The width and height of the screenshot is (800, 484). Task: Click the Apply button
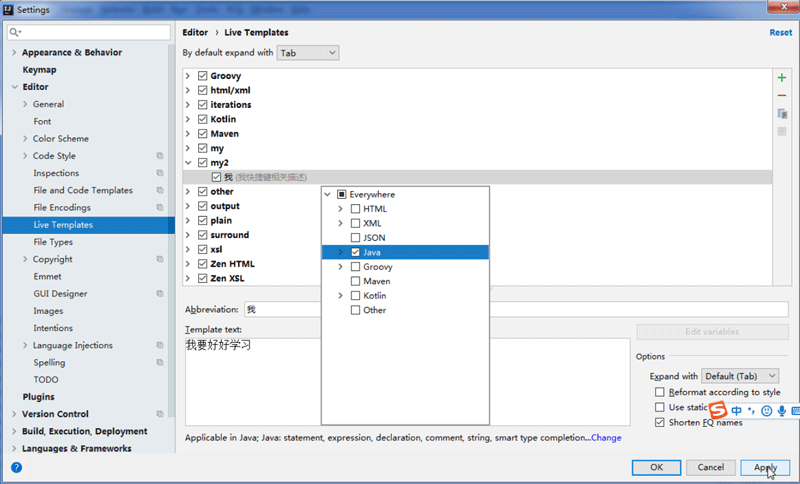[x=765, y=467]
